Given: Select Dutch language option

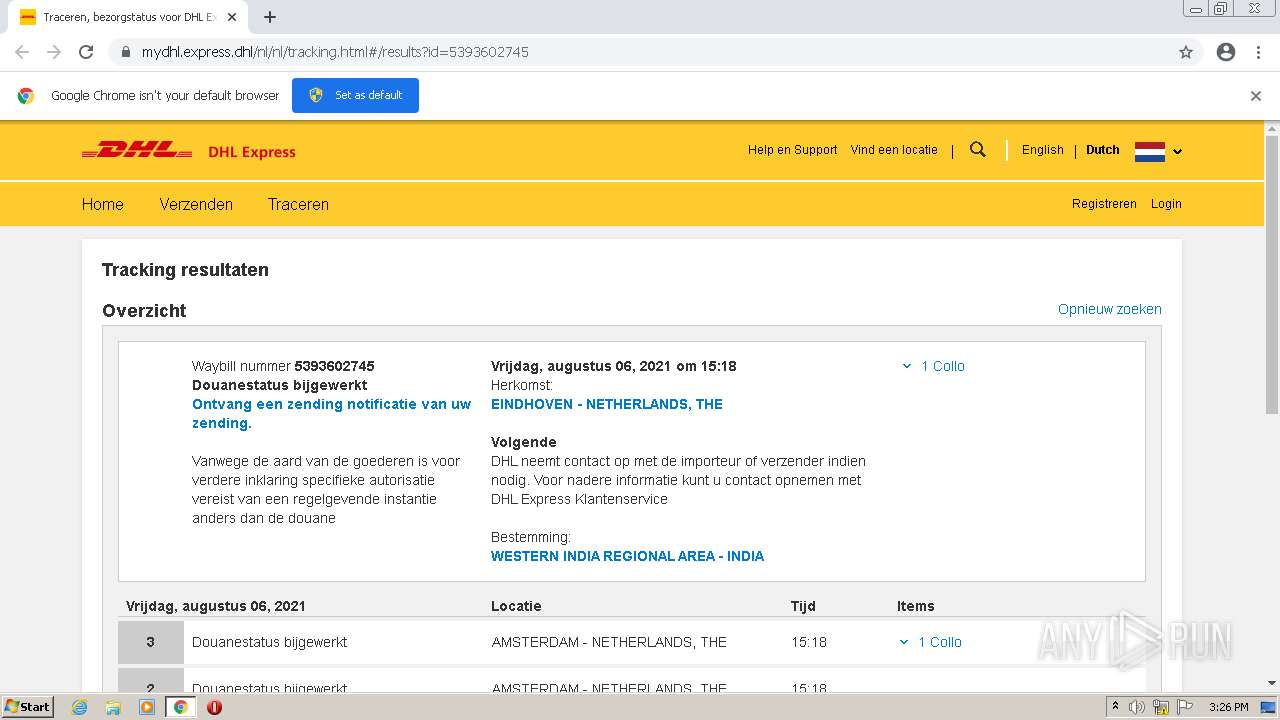Looking at the screenshot, I should 1103,150.
